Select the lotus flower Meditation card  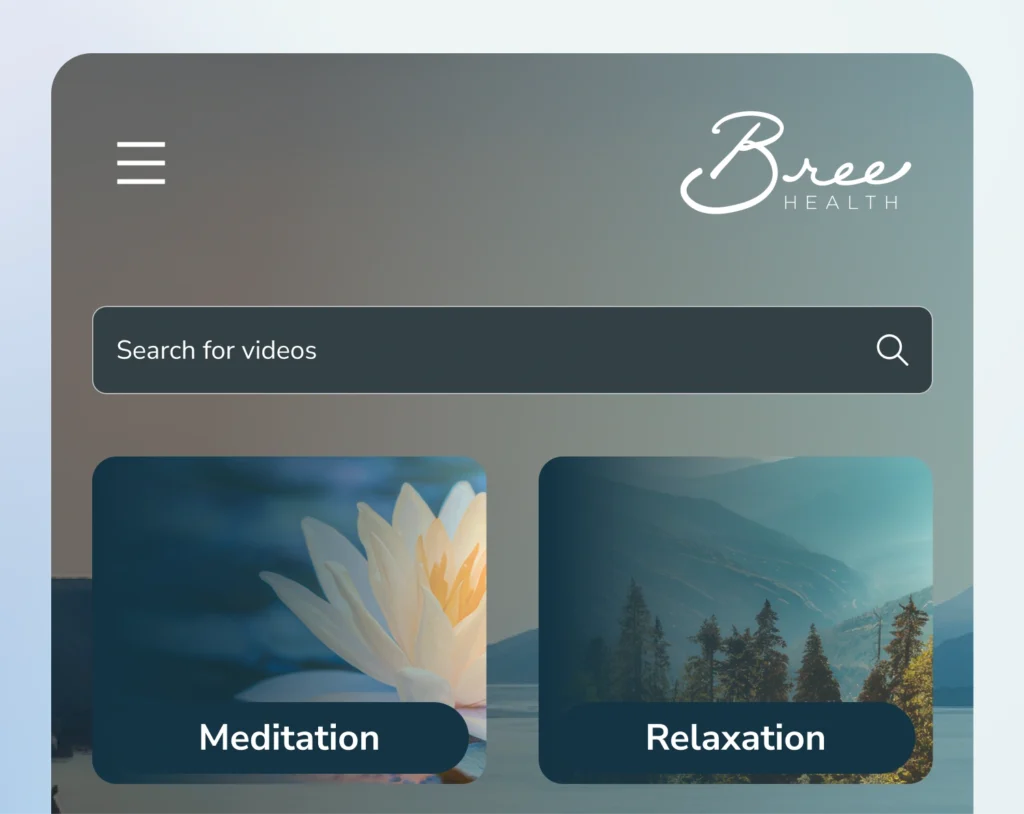(289, 619)
